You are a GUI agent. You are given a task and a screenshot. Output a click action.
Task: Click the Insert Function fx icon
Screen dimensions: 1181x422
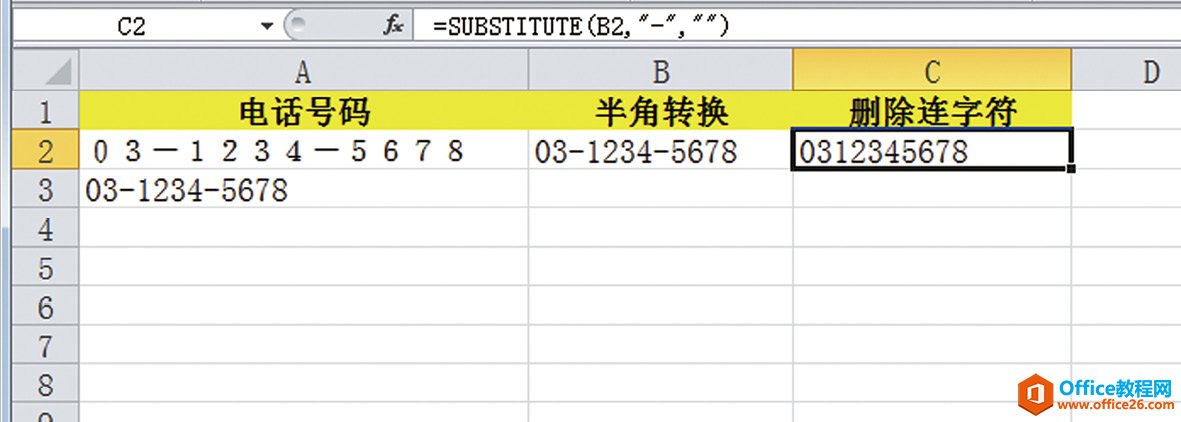393,26
